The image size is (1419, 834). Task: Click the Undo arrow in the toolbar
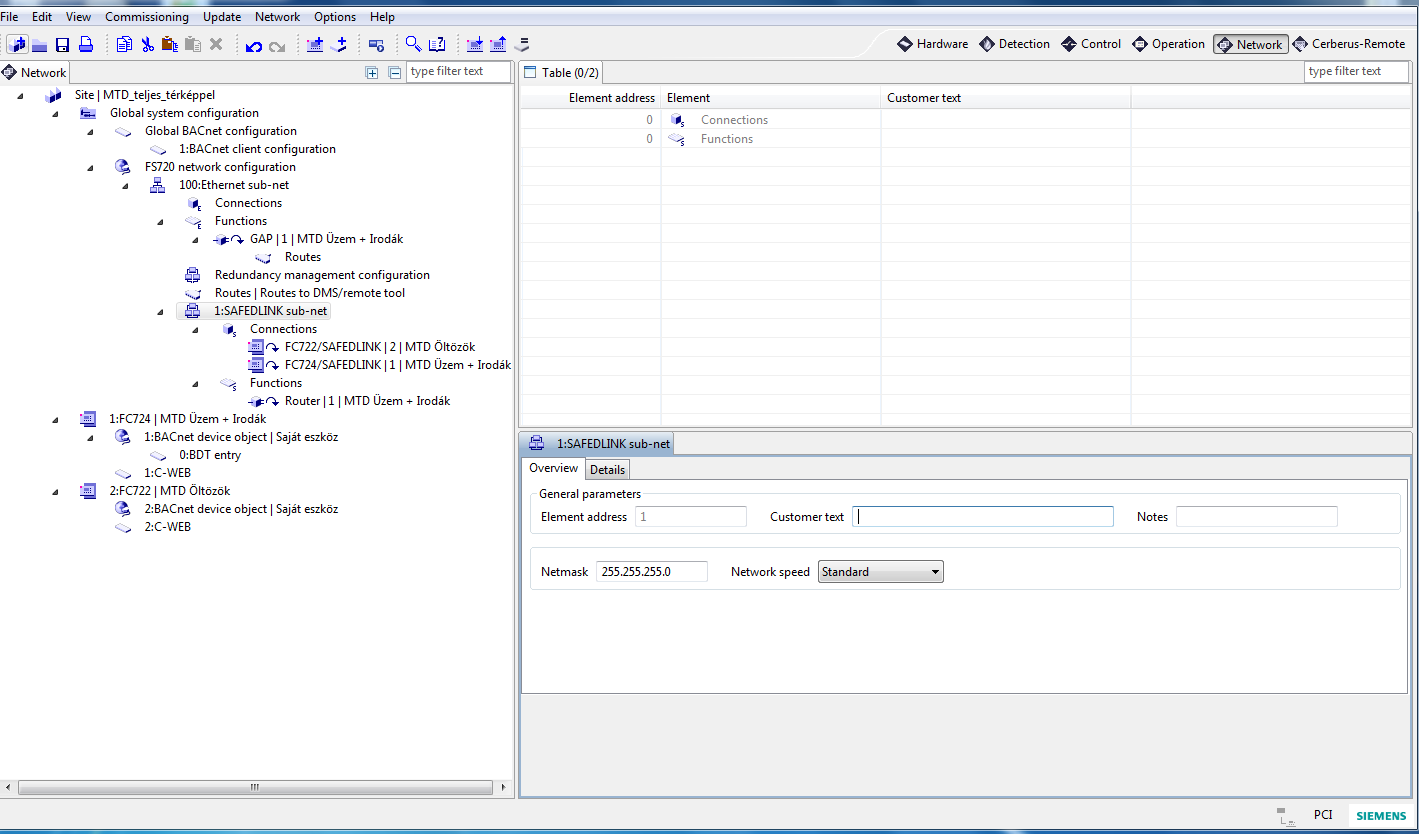pos(253,45)
